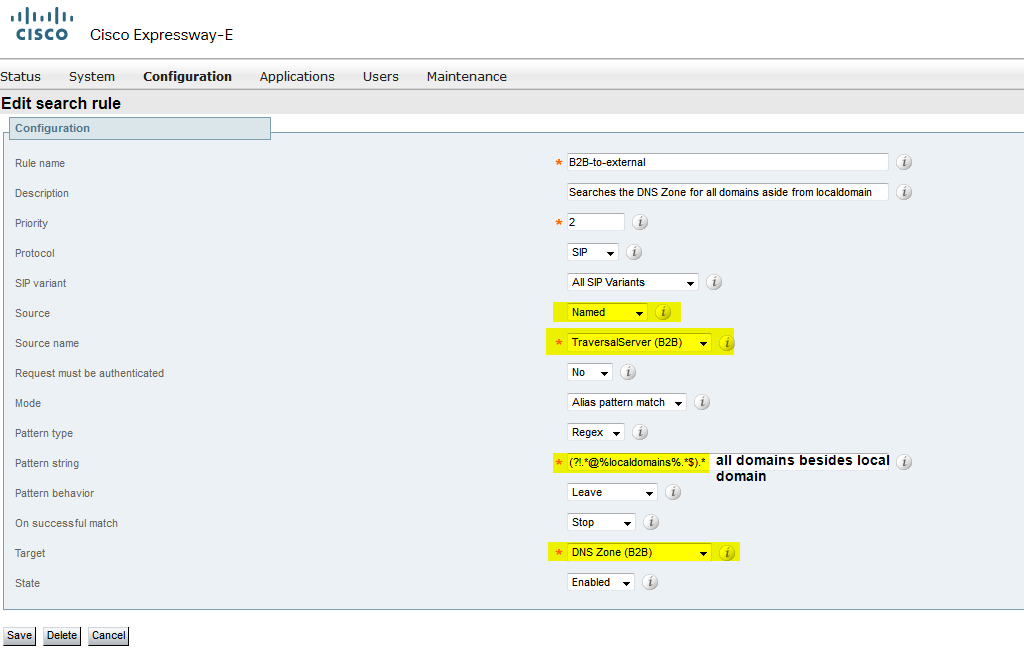This screenshot has height=664, width=1024.
Task: Open the Users menu
Action: [x=381, y=76]
